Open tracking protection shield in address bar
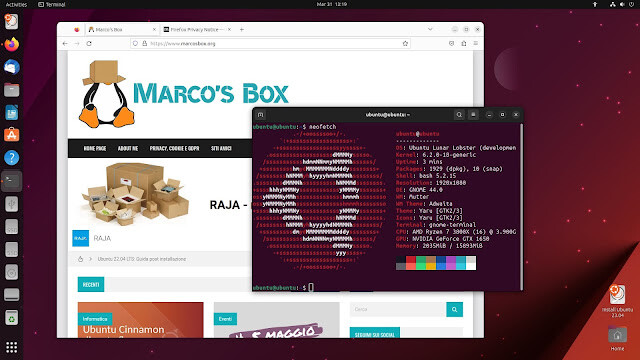The width and height of the screenshot is (640, 360). pos(136,43)
